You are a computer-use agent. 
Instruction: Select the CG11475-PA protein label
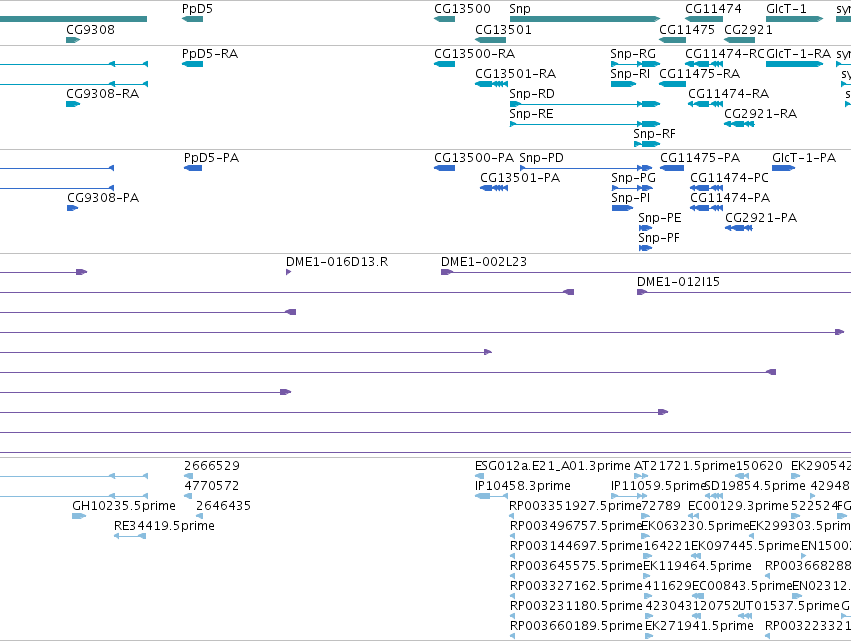point(700,157)
